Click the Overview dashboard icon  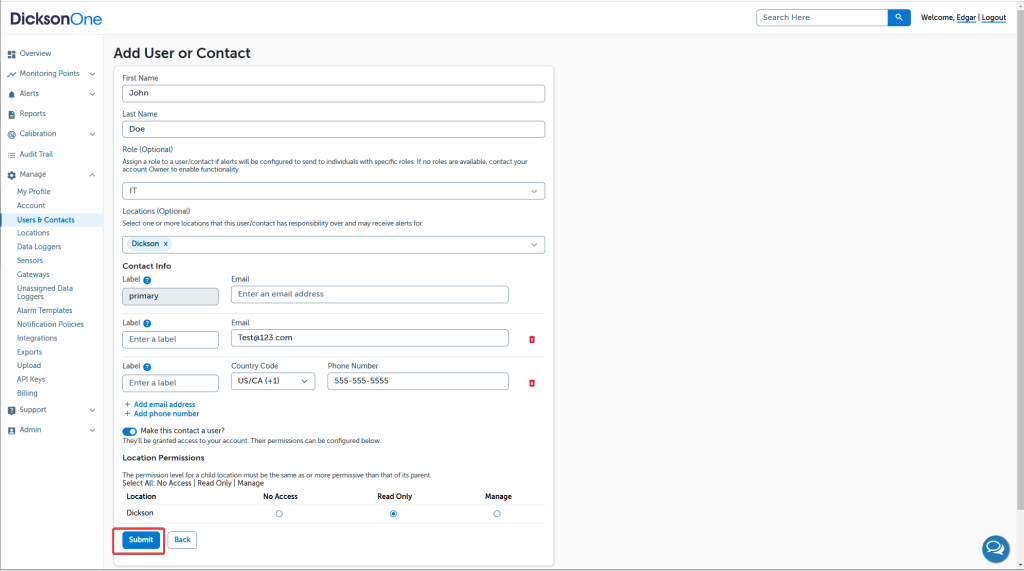tap(11, 54)
